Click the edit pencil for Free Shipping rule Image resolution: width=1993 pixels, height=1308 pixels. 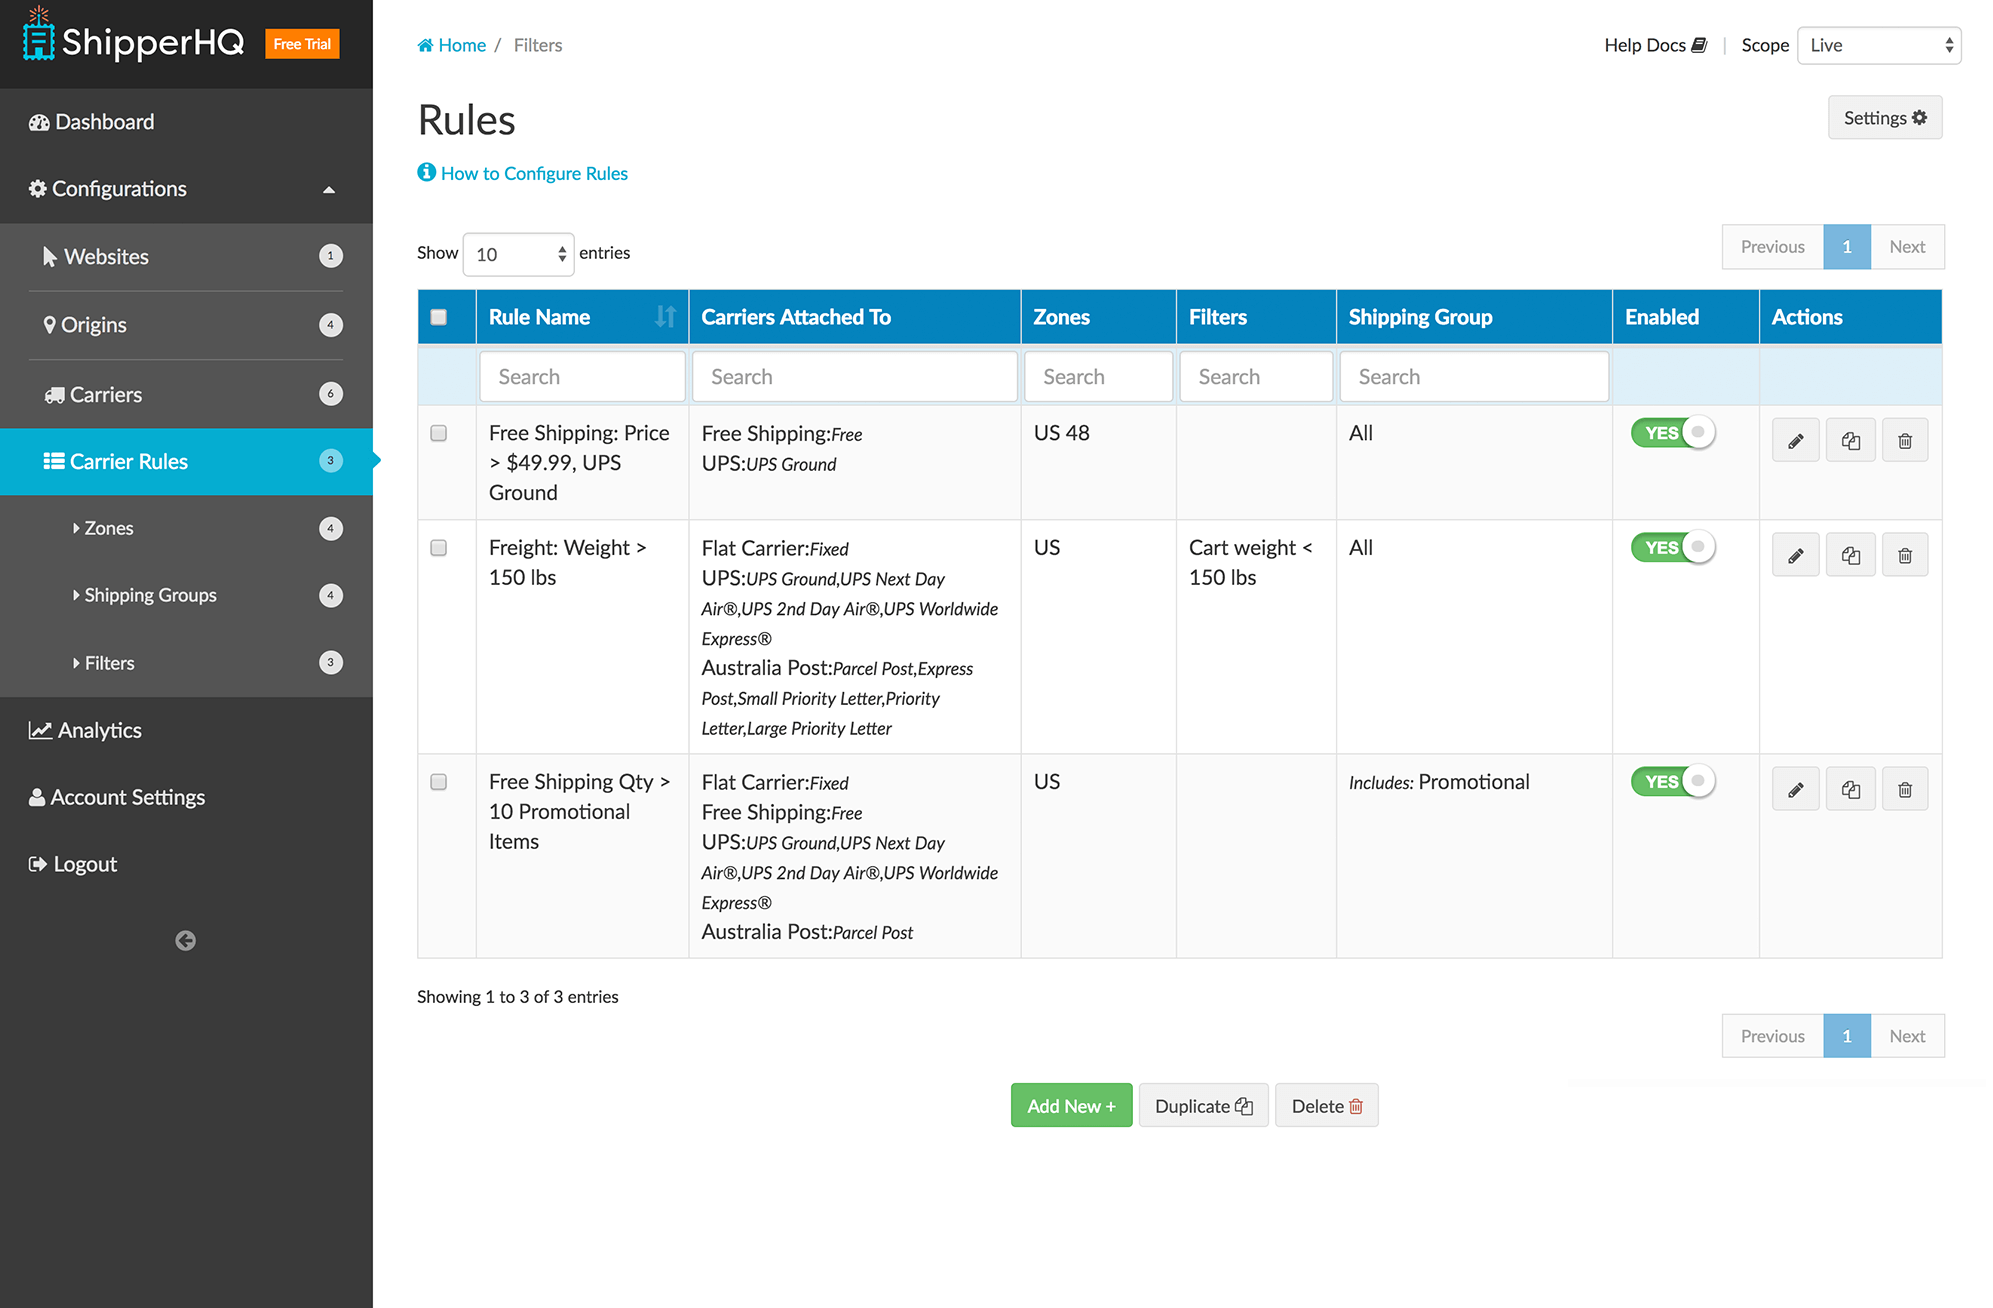pos(1795,440)
